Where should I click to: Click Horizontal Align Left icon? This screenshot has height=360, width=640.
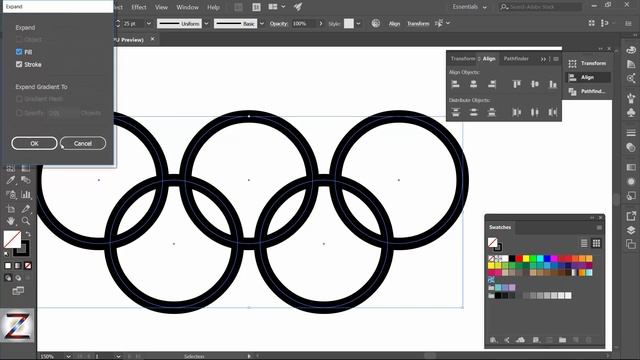[x=456, y=84]
